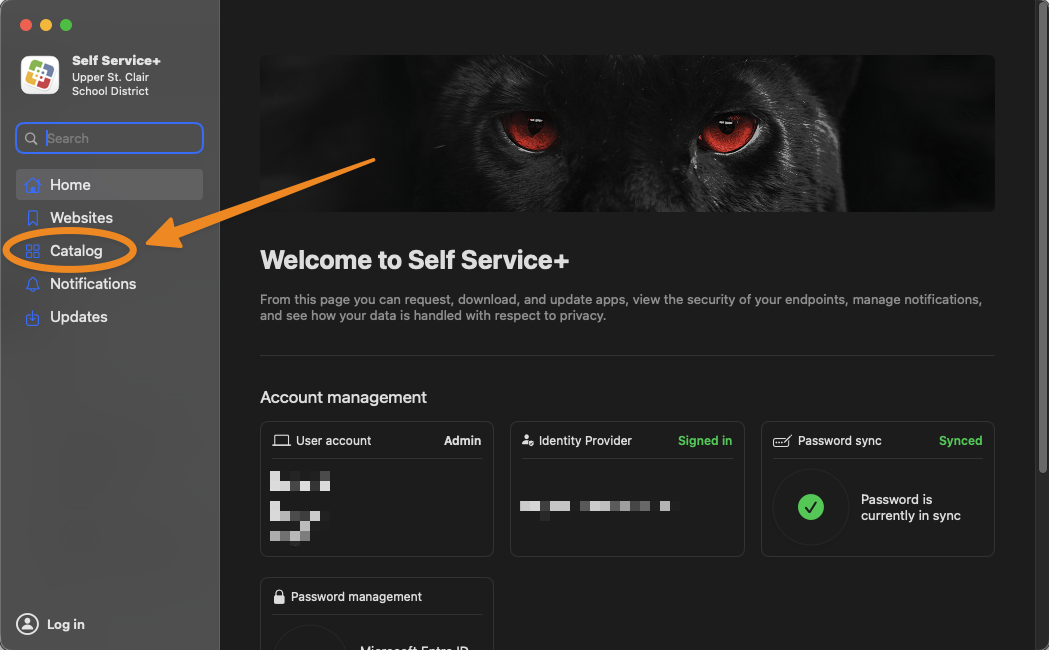Click the Password management lock icon

point(279,597)
